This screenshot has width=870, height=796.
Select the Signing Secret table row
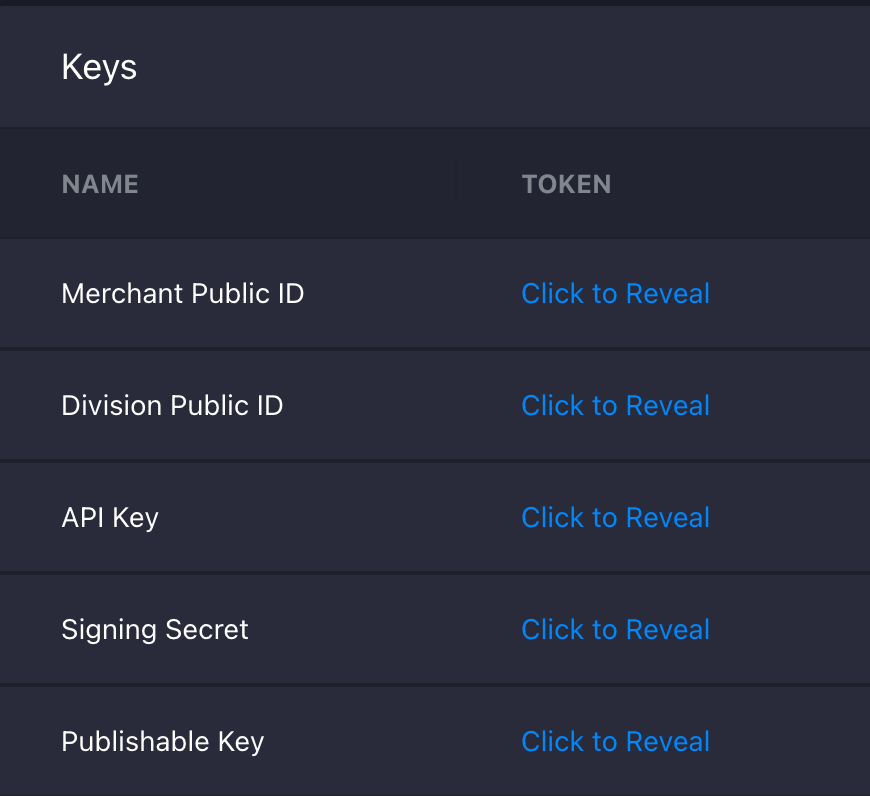435,629
